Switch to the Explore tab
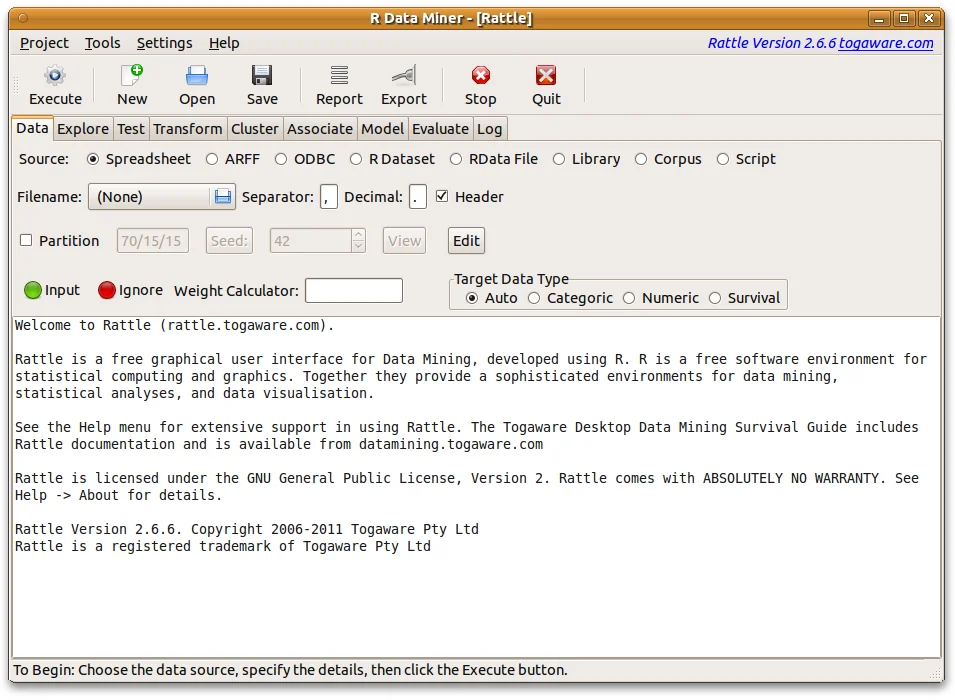Image resolution: width=955 pixels, height=700 pixels. [83, 129]
